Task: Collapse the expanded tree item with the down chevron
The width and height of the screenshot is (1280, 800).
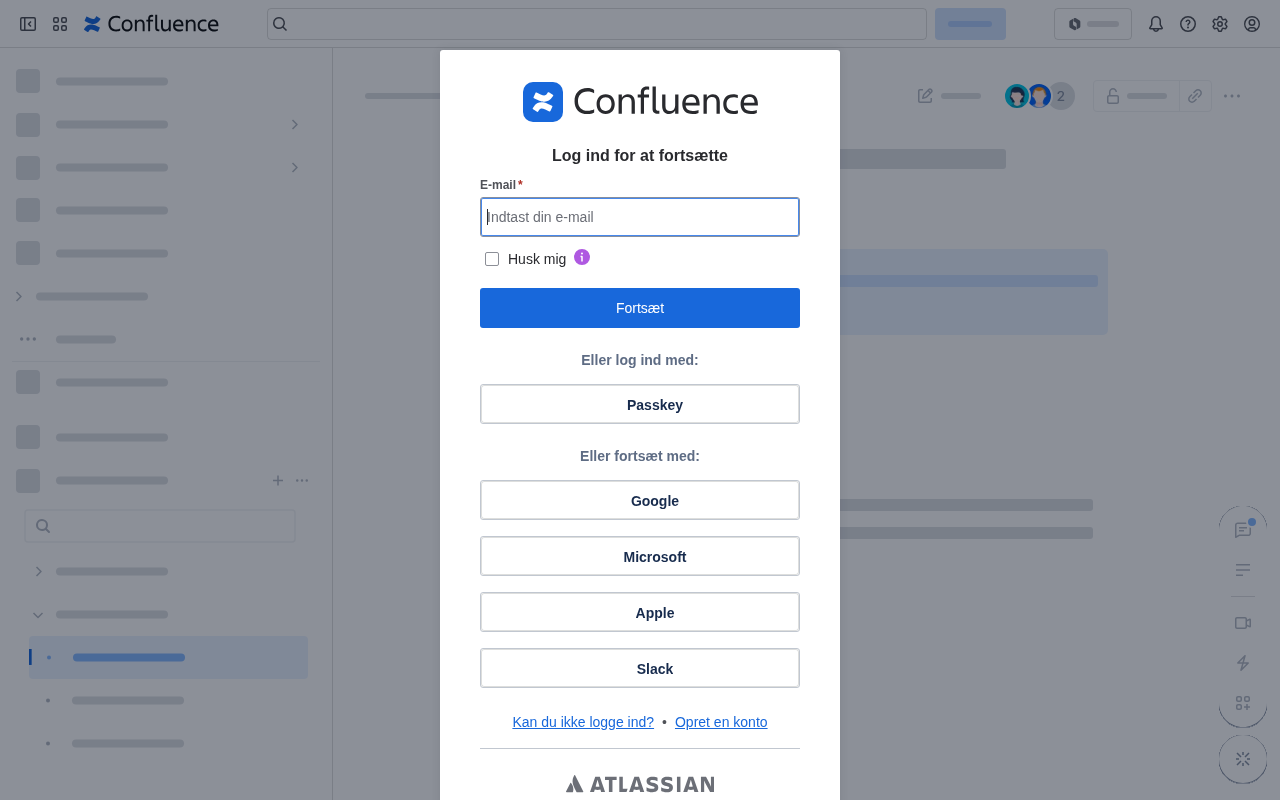Action: point(38,615)
